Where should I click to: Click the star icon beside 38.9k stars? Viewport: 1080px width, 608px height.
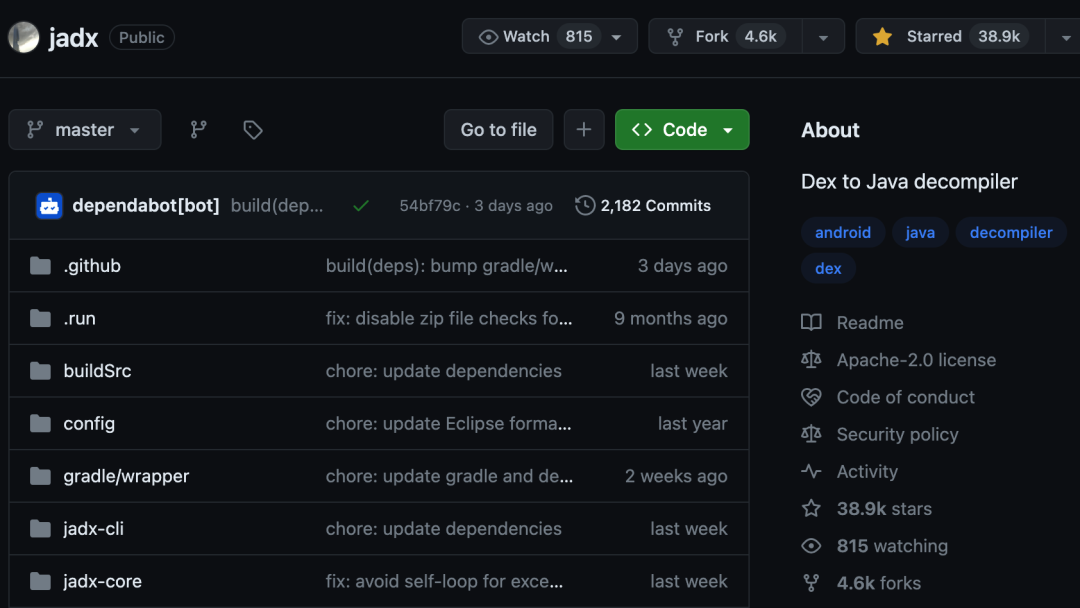(811, 508)
